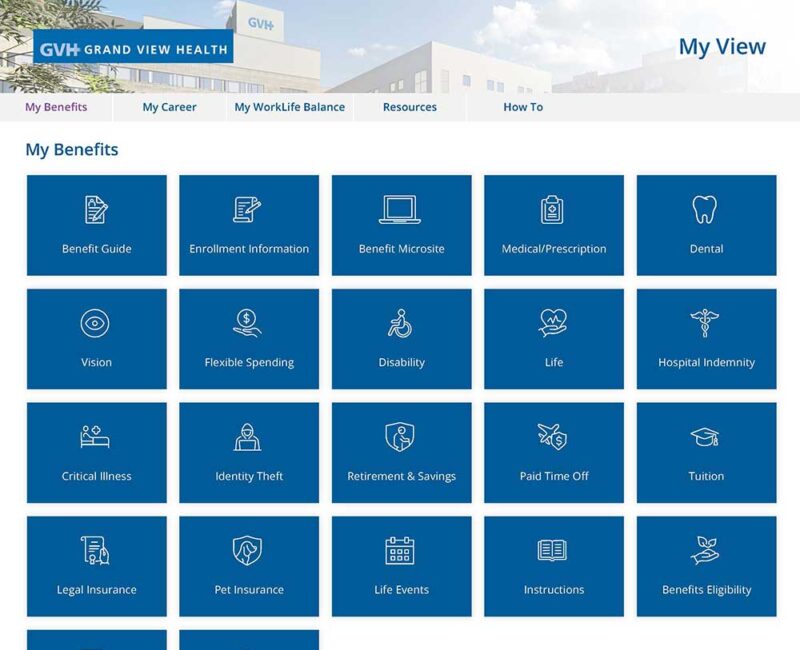Click the Life Events label
Viewport: 800px width, 650px height.
point(402,590)
